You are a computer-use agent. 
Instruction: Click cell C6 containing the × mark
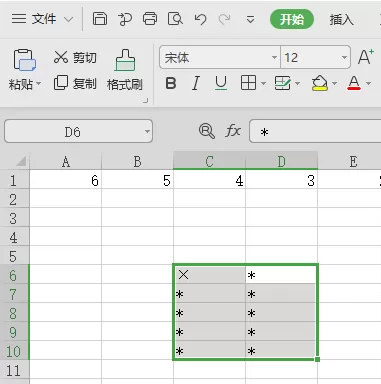(209, 275)
